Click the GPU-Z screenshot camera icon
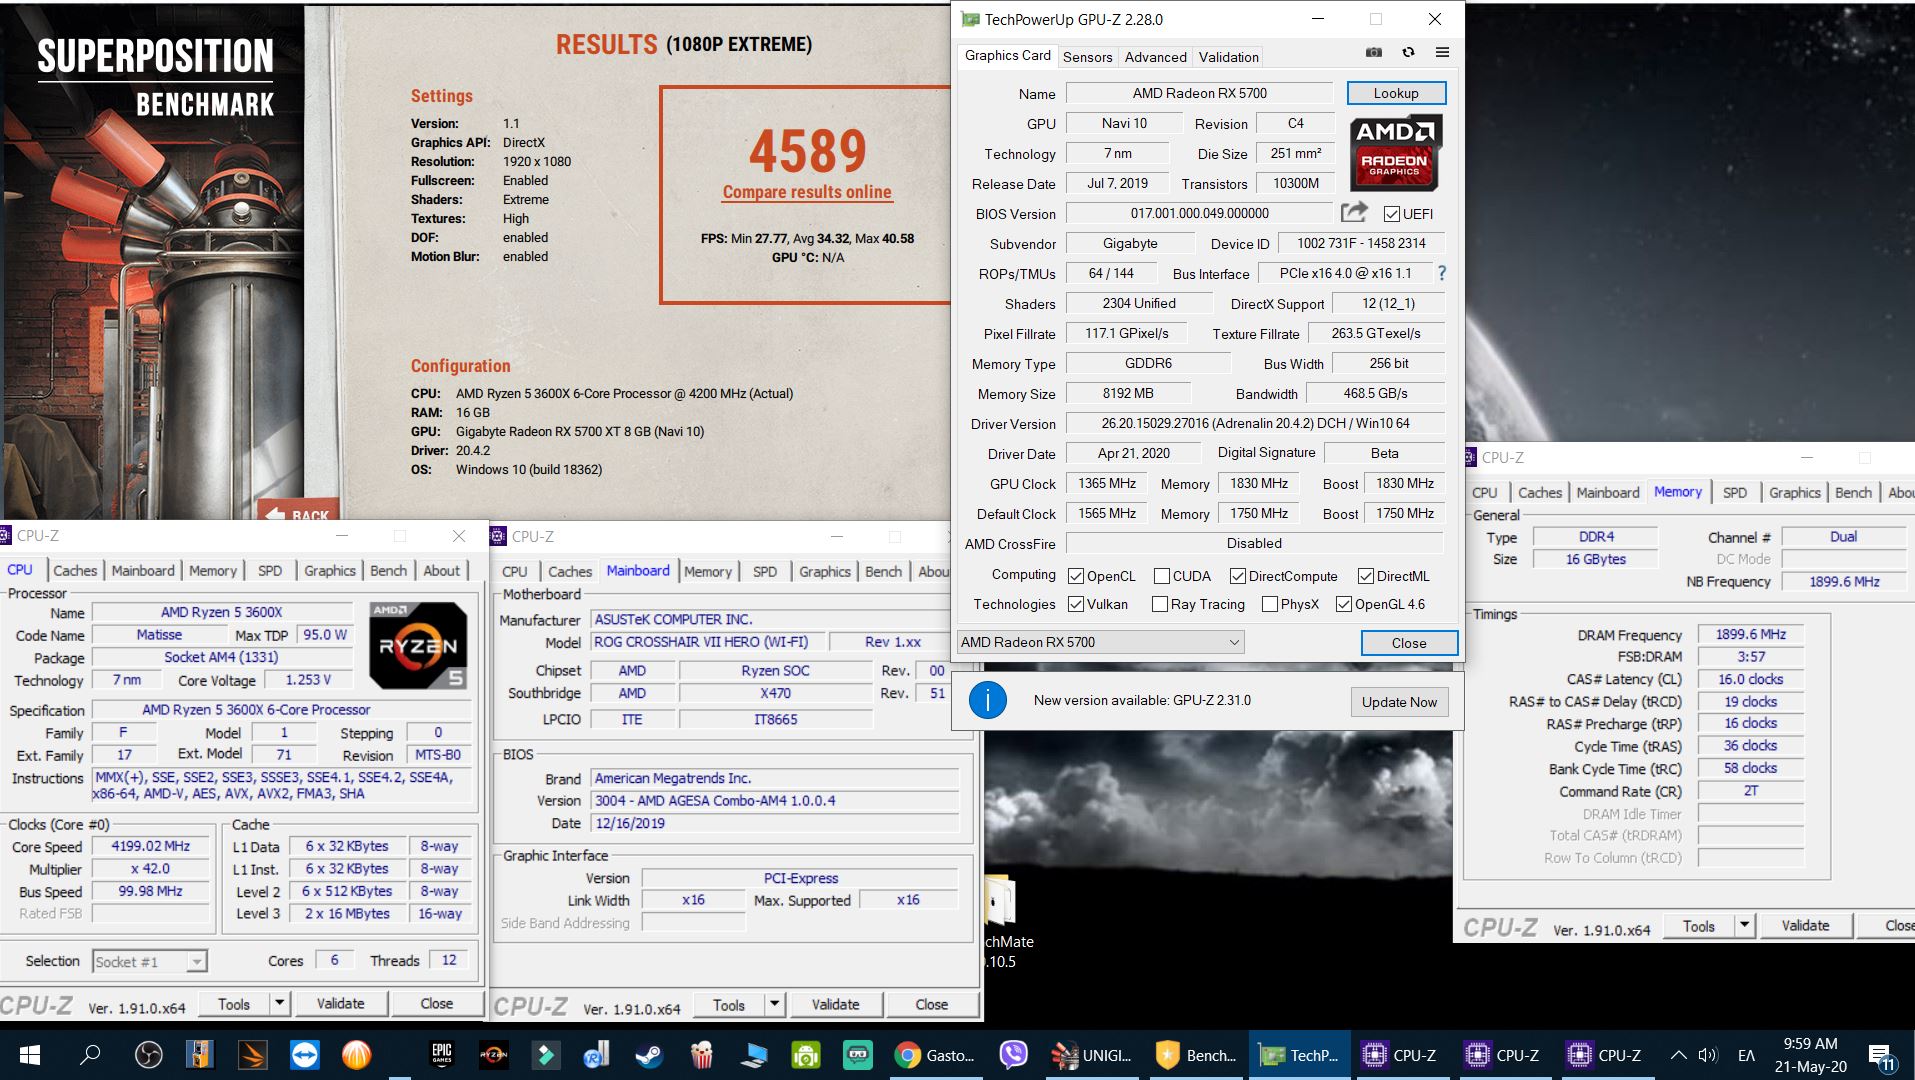This screenshot has width=1915, height=1080. (x=1374, y=52)
